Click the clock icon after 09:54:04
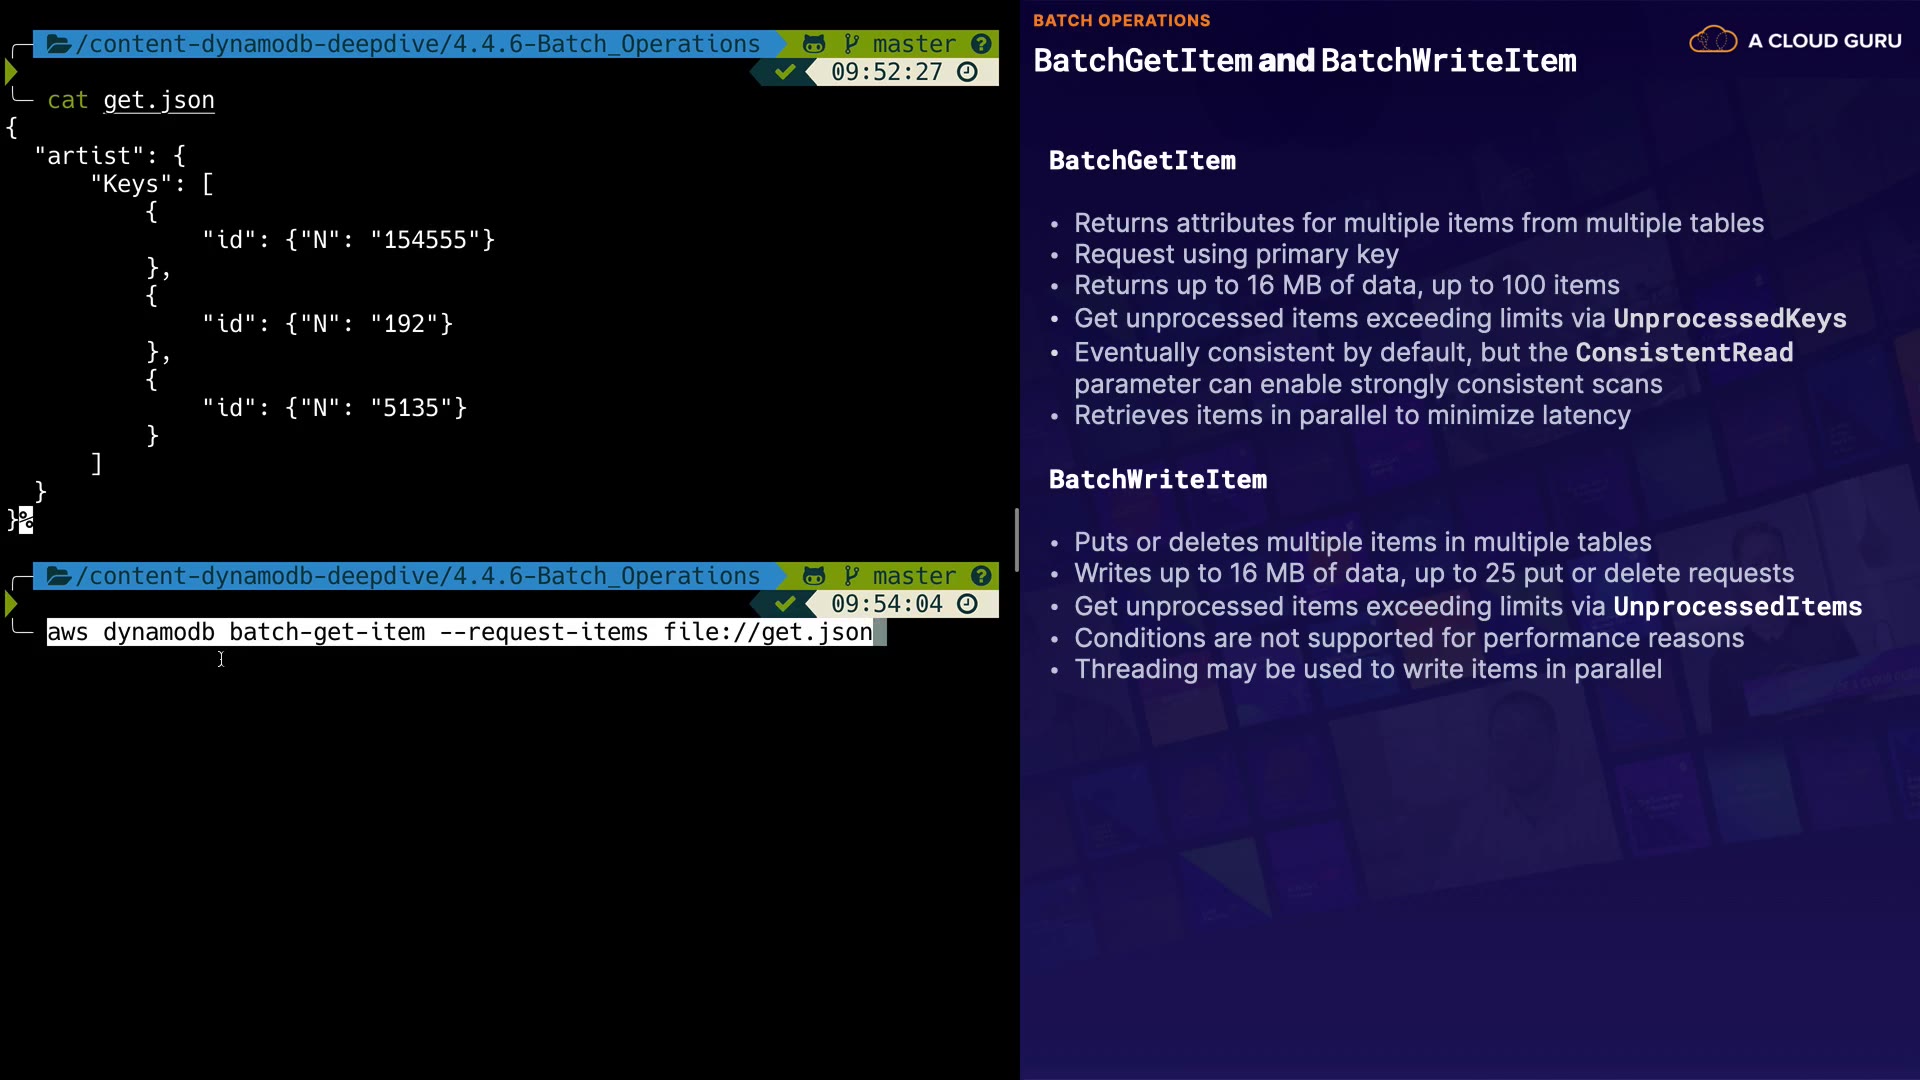Screen dimensions: 1920x1080 click(x=967, y=604)
